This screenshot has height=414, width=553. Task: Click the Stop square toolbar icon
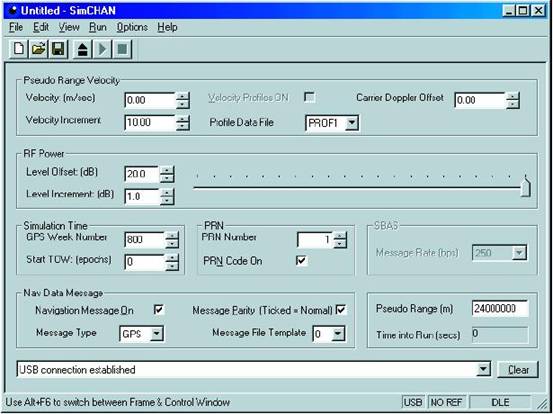pos(122,49)
